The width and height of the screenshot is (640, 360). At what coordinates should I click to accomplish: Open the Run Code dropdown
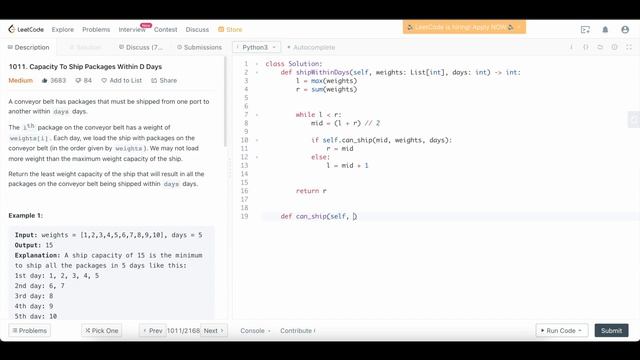pos(562,331)
